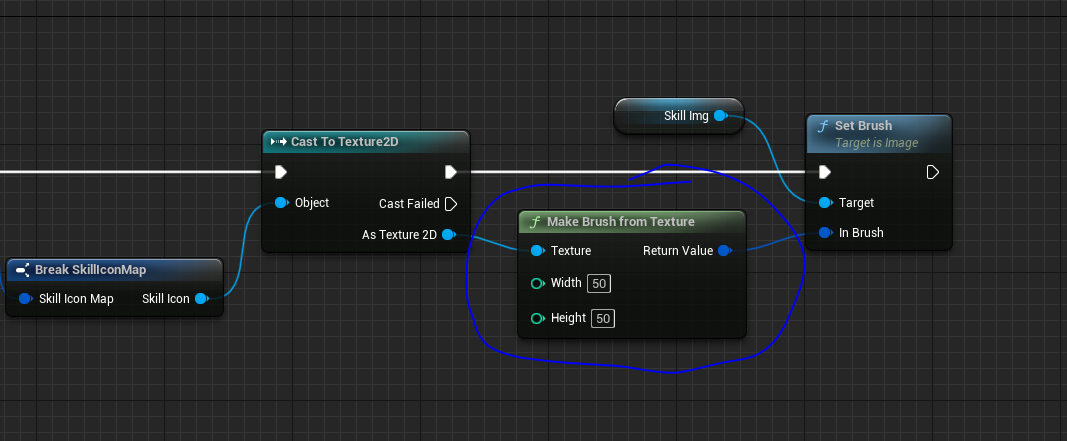Click the In Brush input pin

[x=825, y=233]
